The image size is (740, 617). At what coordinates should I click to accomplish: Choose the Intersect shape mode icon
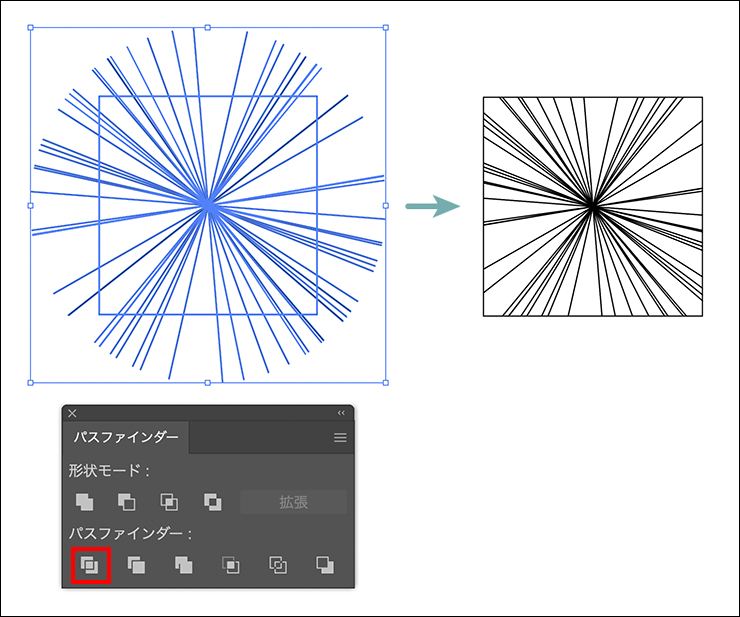tap(169, 502)
